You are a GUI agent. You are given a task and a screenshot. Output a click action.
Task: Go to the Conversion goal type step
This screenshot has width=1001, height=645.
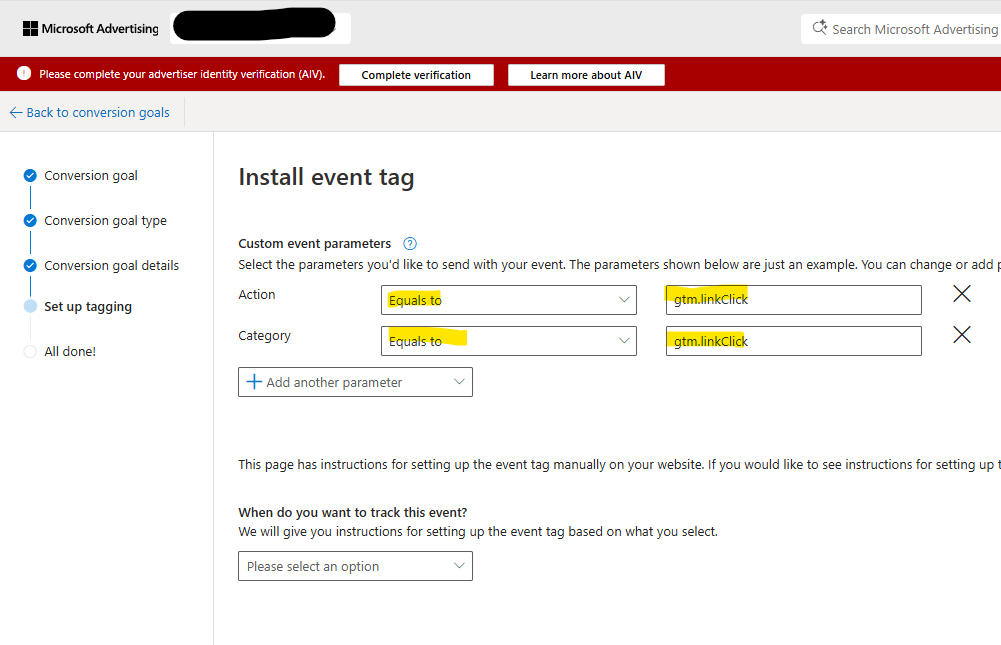point(105,221)
